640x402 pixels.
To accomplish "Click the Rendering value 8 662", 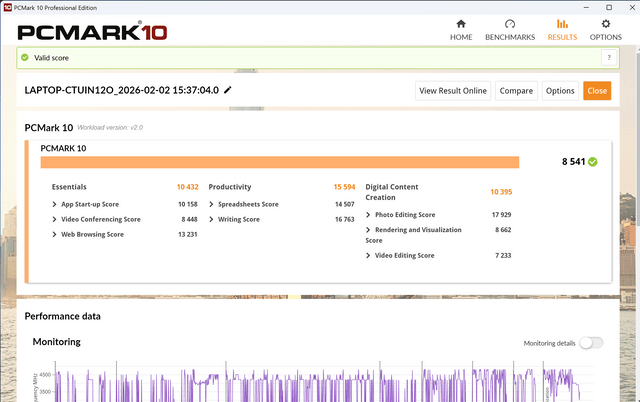I will (x=503, y=230).
